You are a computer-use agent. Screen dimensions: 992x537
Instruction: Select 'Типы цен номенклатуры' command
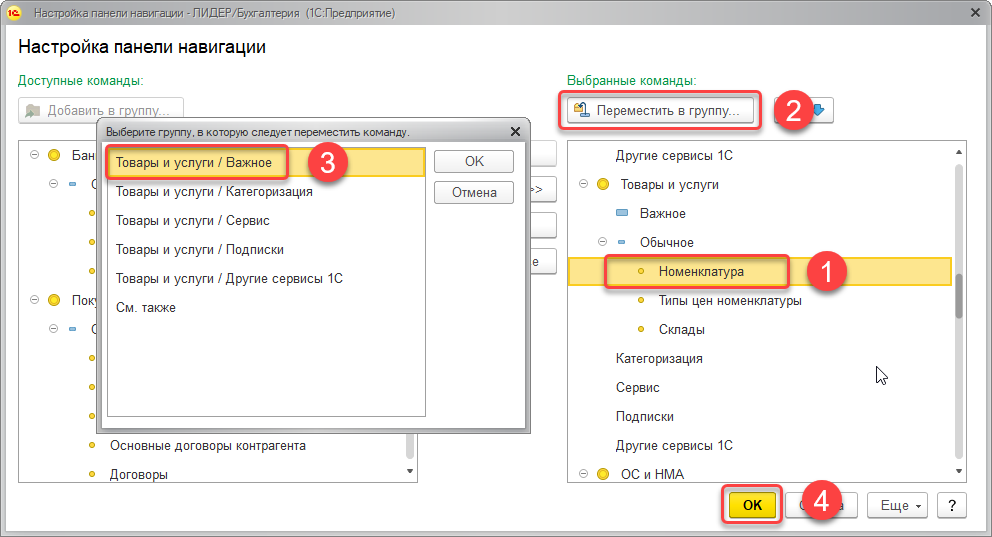click(x=730, y=300)
